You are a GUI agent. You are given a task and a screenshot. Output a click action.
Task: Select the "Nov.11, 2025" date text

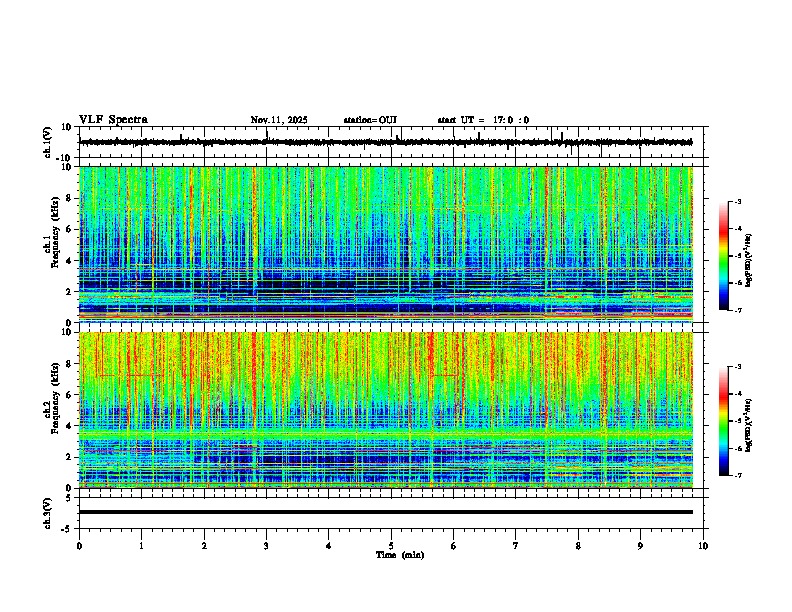coord(279,120)
